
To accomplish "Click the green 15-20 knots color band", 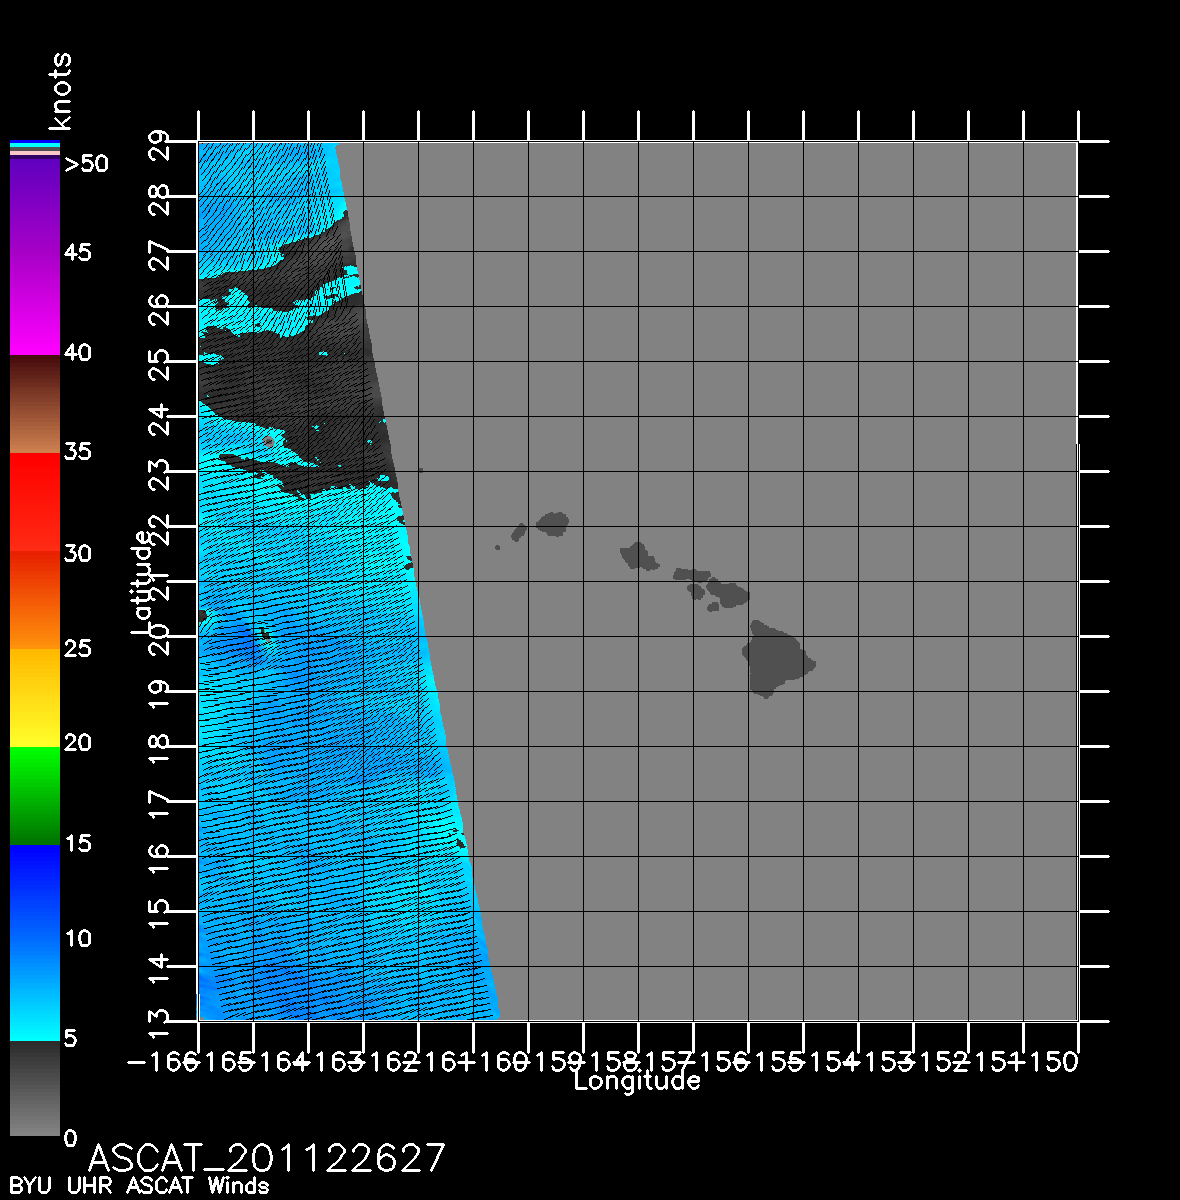I will coord(34,795).
